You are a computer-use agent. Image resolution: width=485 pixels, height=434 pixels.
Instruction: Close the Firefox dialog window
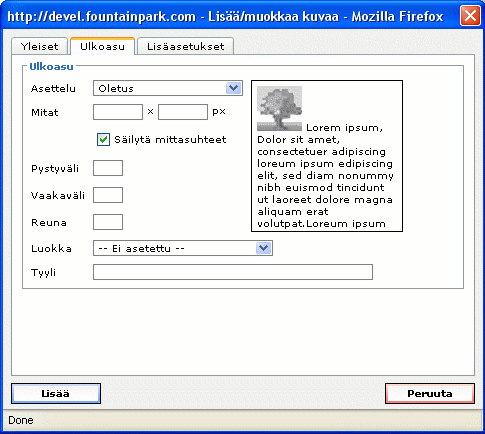(470, 15)
